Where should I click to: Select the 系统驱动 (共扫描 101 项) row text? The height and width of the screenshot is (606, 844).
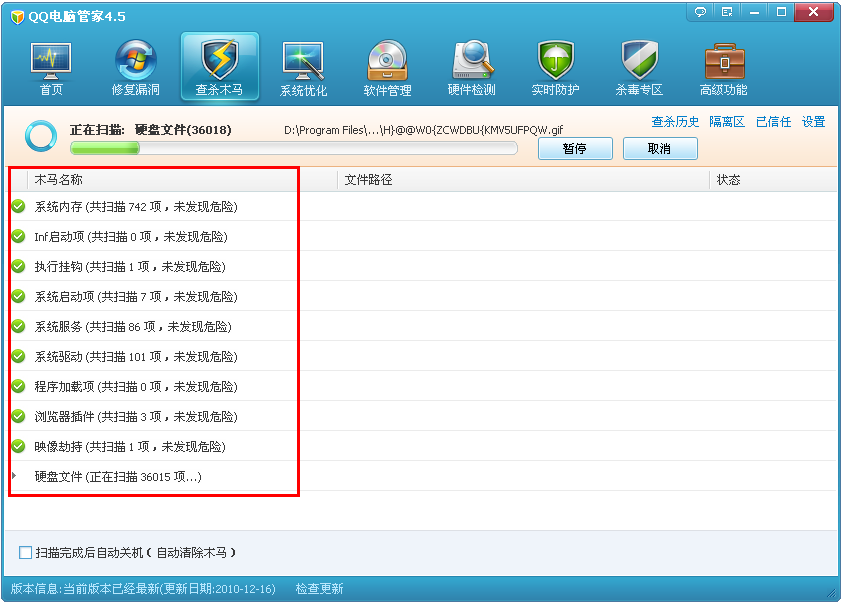coord(136,357)
